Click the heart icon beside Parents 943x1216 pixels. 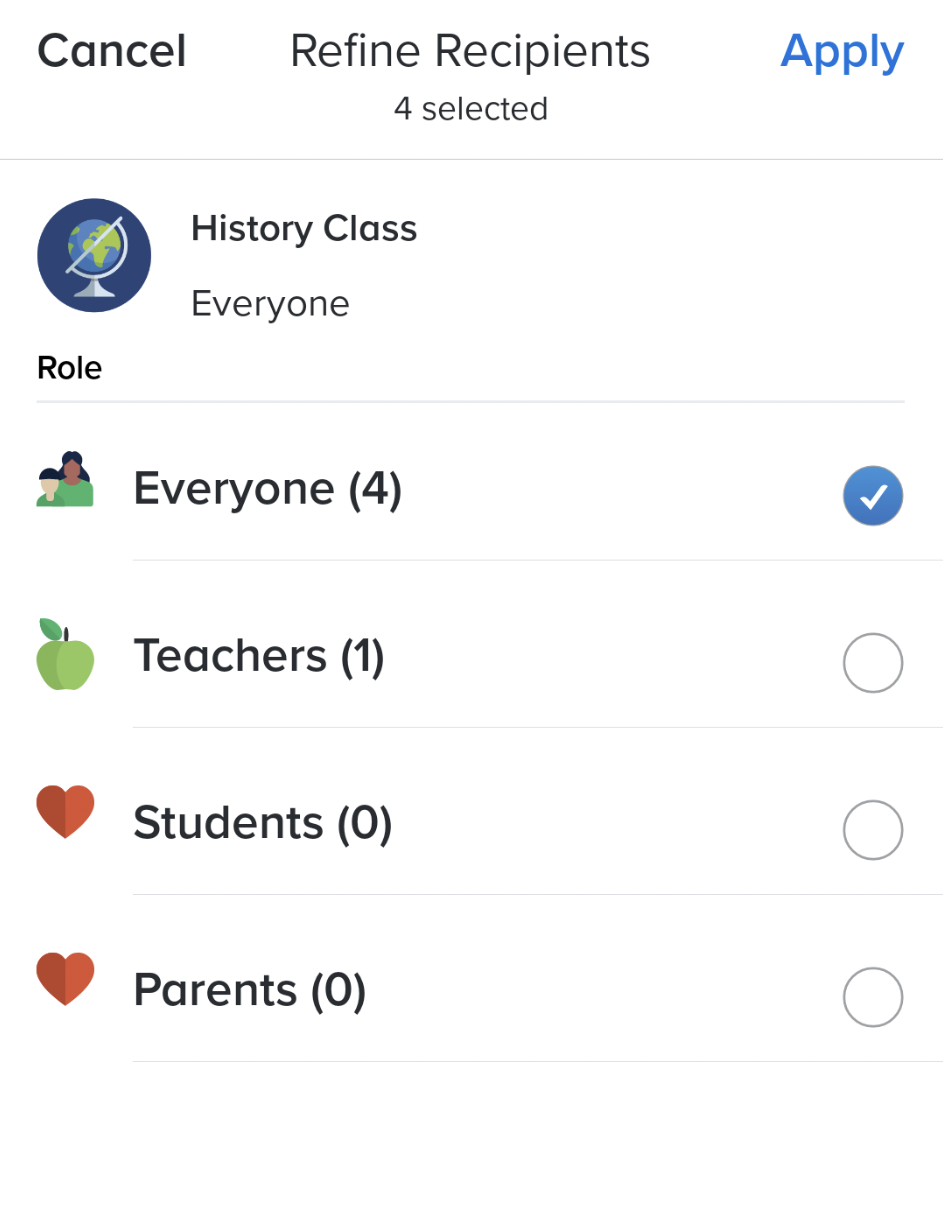point(65,978)
